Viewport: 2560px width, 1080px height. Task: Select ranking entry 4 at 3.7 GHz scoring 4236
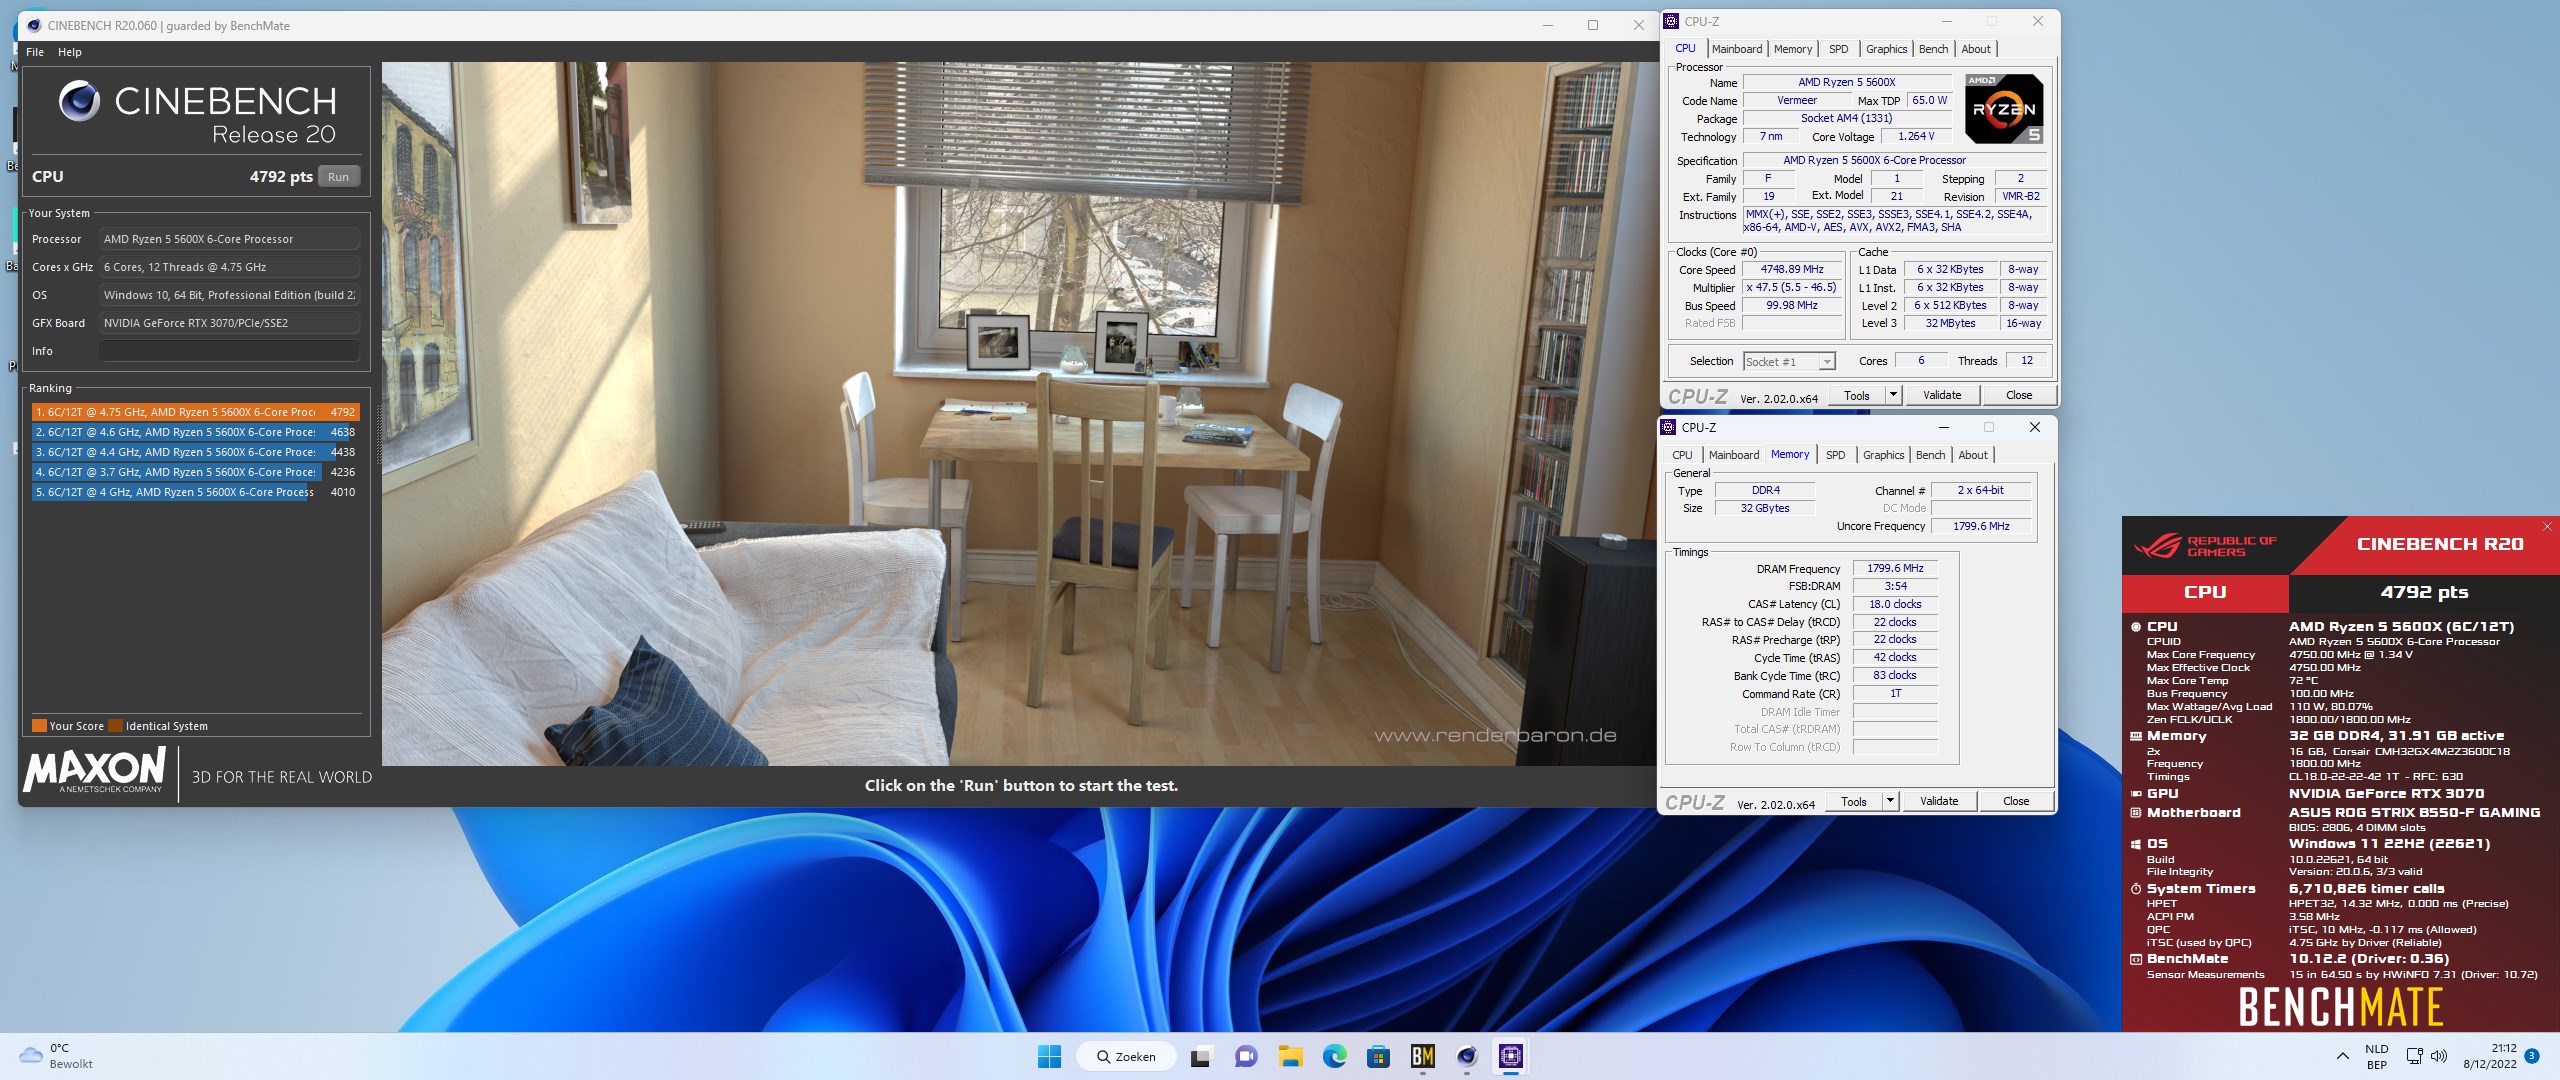(195, 472)
